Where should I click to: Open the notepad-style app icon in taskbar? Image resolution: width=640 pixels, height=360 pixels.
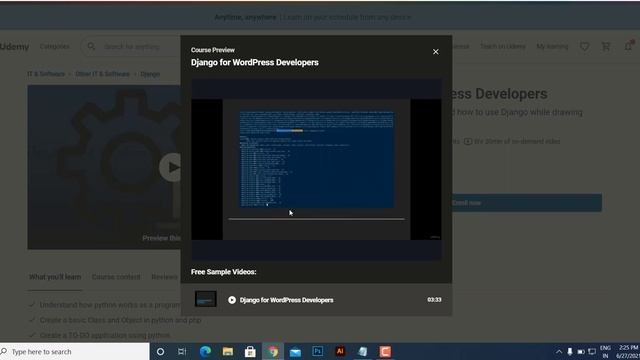coord(362,351)
